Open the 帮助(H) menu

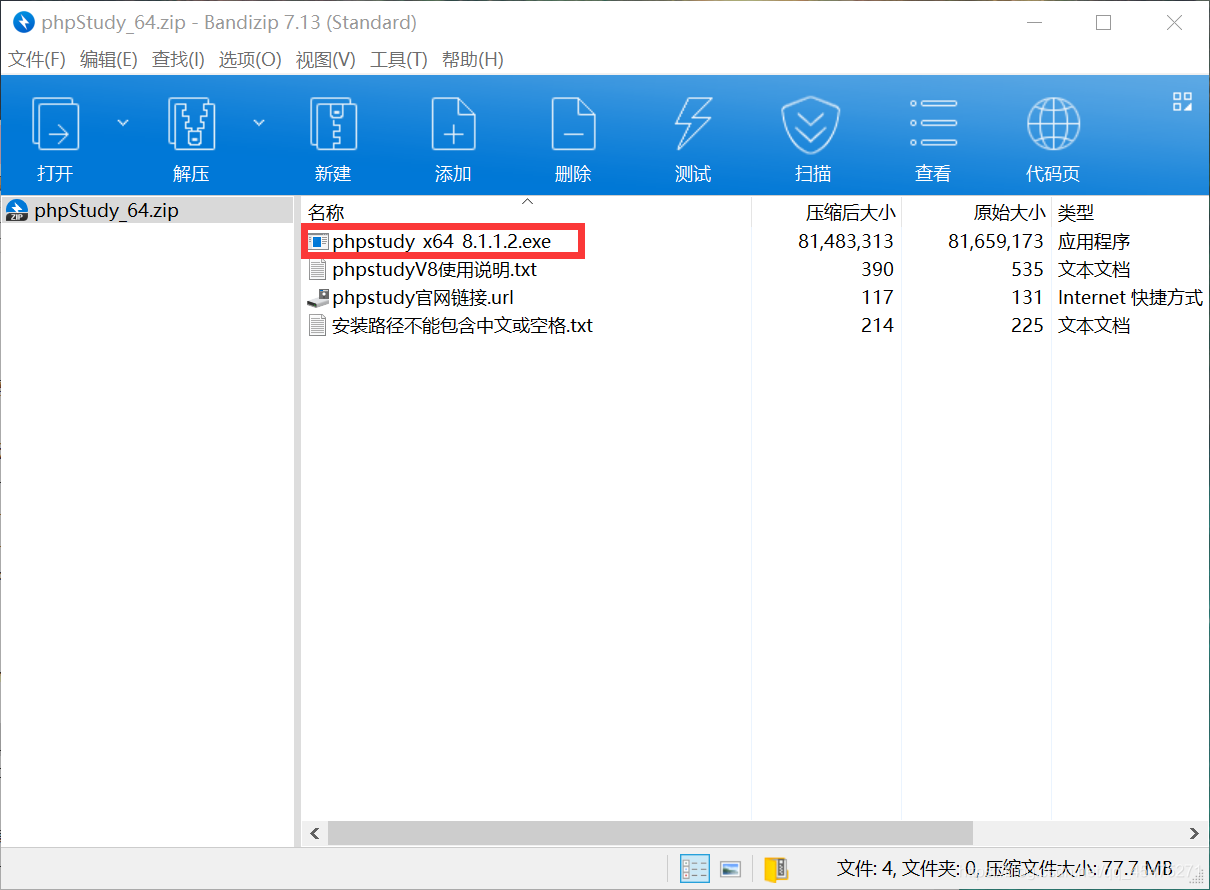[473, 60]
